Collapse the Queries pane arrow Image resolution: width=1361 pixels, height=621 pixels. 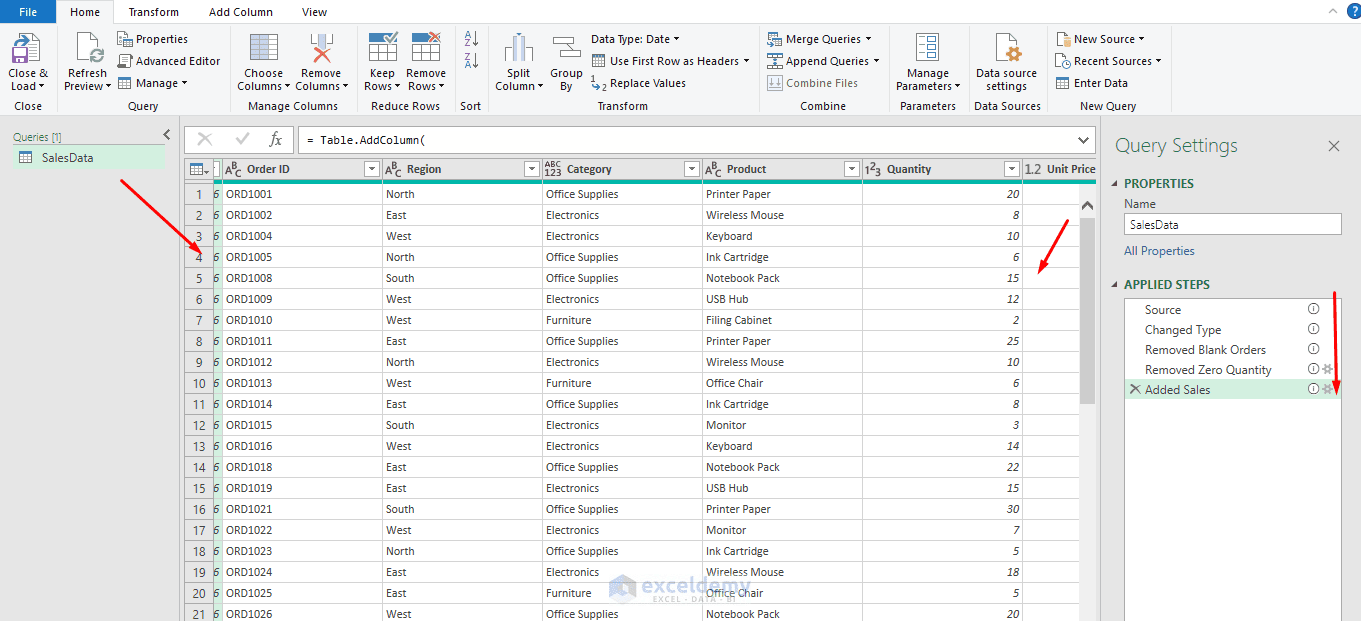click(167, 135)
